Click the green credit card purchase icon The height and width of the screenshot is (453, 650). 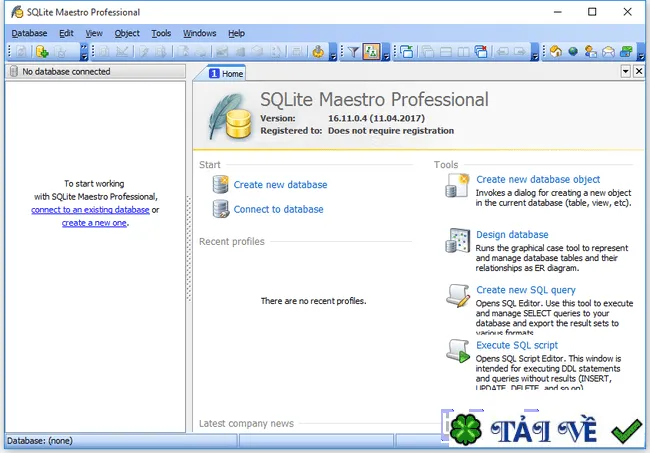point(626,52)
